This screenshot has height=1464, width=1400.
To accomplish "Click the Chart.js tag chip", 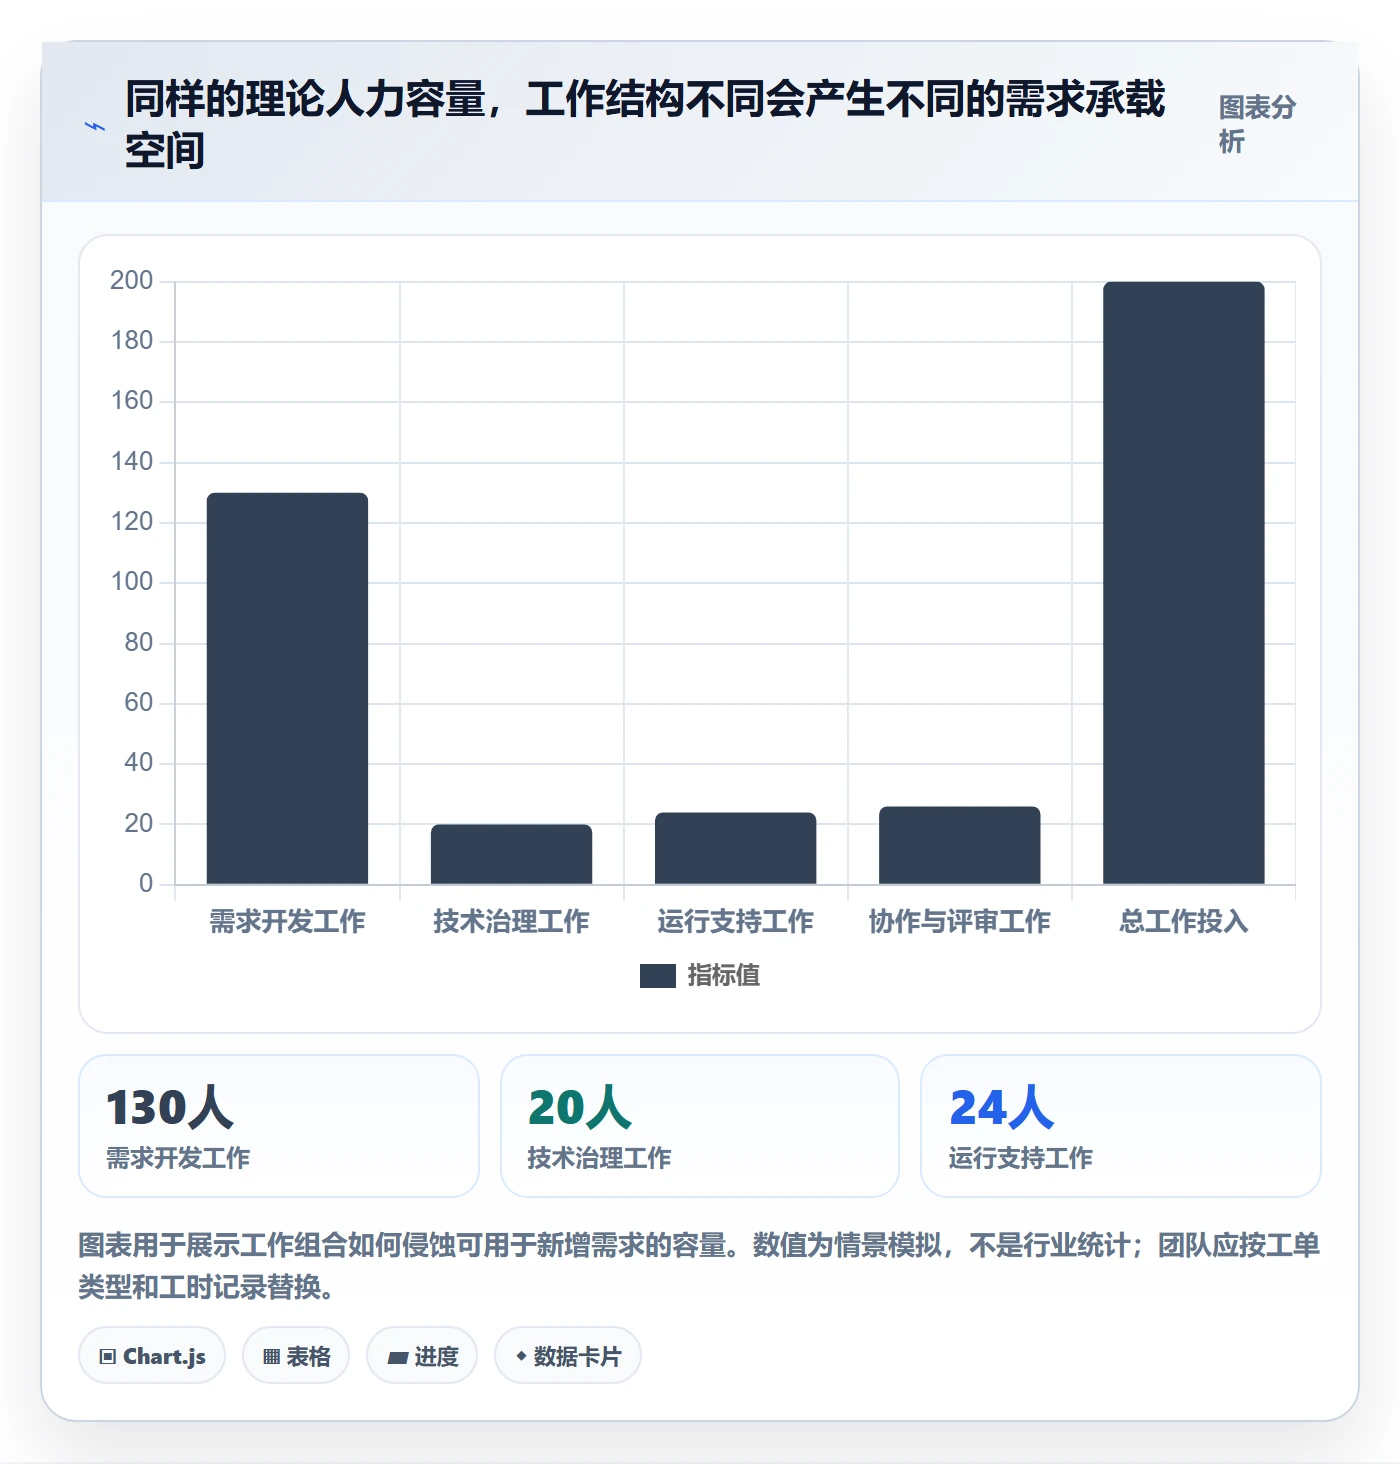I will pos(152,1356).
